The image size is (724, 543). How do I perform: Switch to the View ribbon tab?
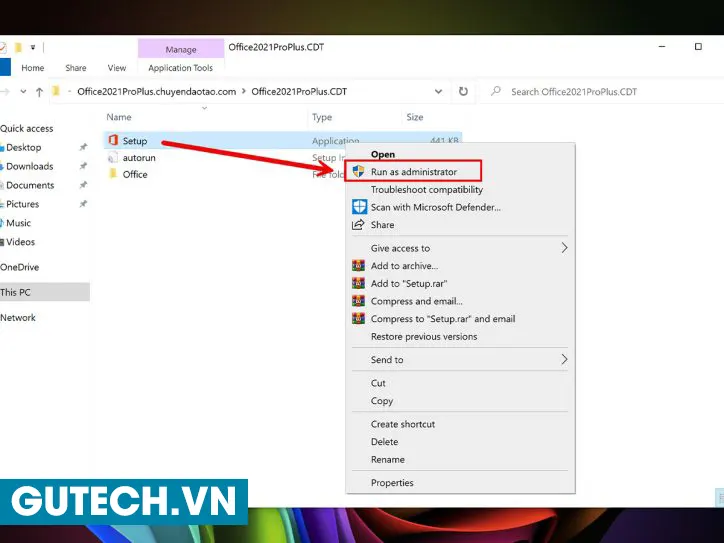(x=117, y=68)
